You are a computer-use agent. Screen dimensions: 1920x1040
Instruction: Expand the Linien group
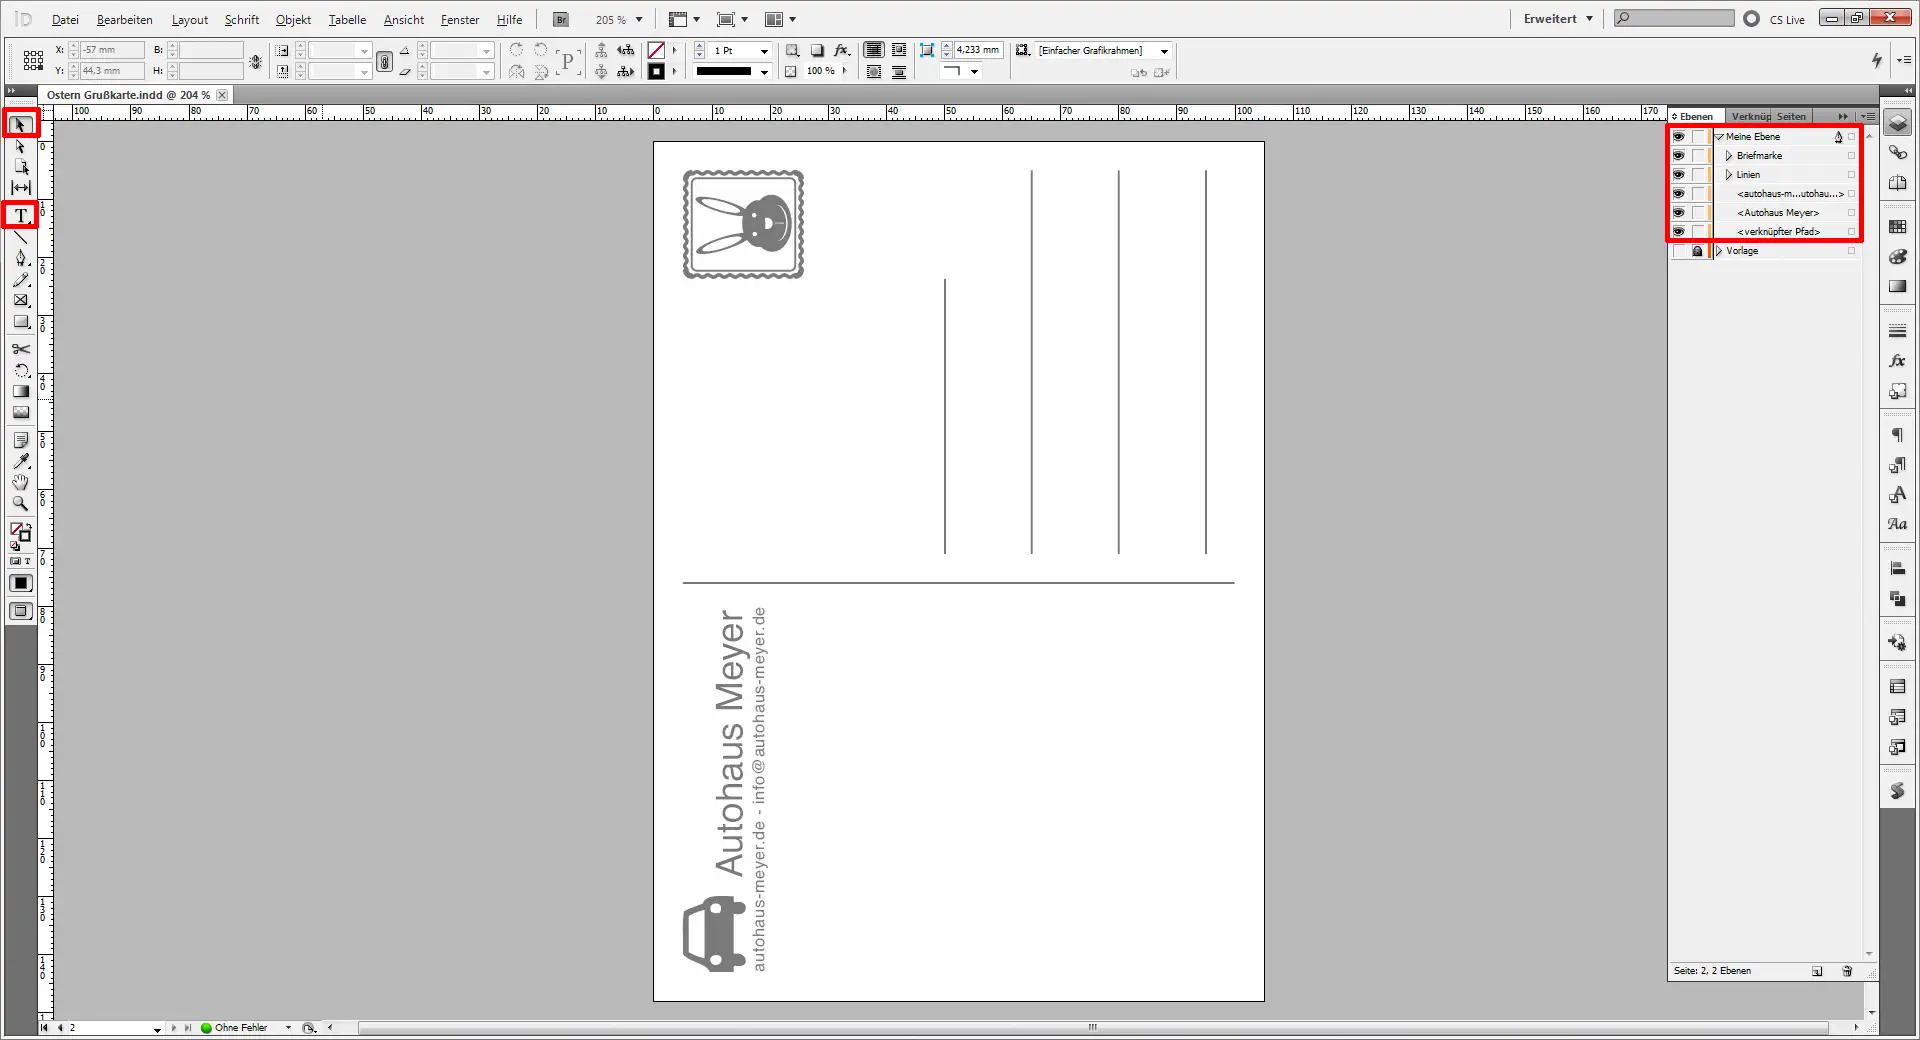(x=1728, y=175)
